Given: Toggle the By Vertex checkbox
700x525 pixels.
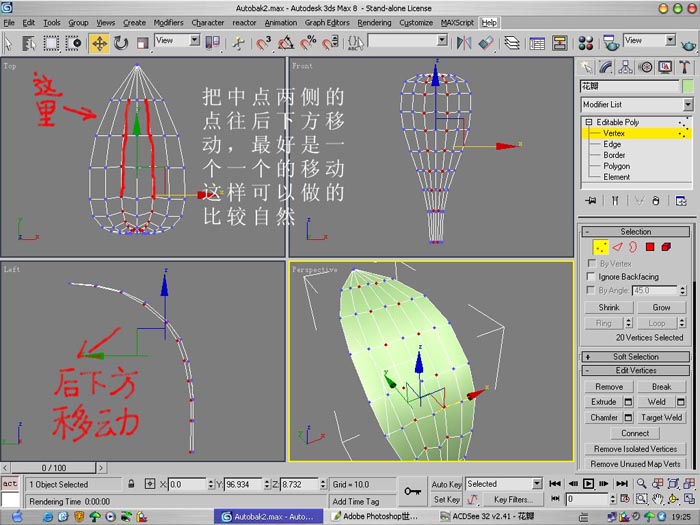Looking at the screenshot, I should (591, 263).
